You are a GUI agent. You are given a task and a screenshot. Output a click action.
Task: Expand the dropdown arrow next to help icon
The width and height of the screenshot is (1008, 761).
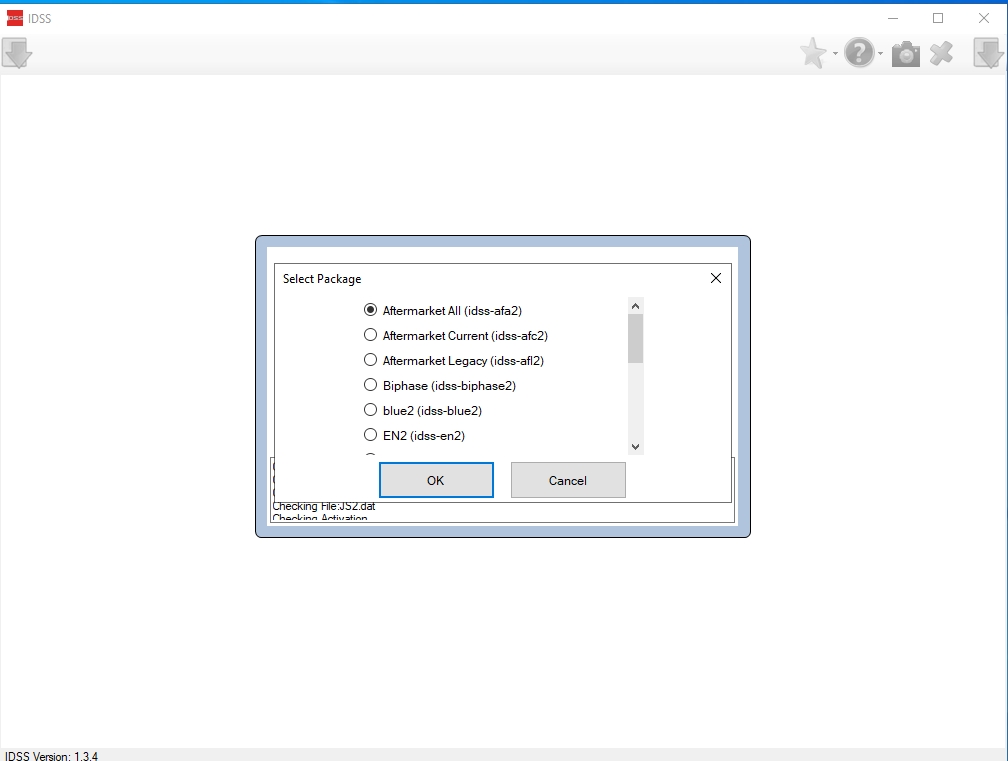pyautogui.click(x=881, y=54)
